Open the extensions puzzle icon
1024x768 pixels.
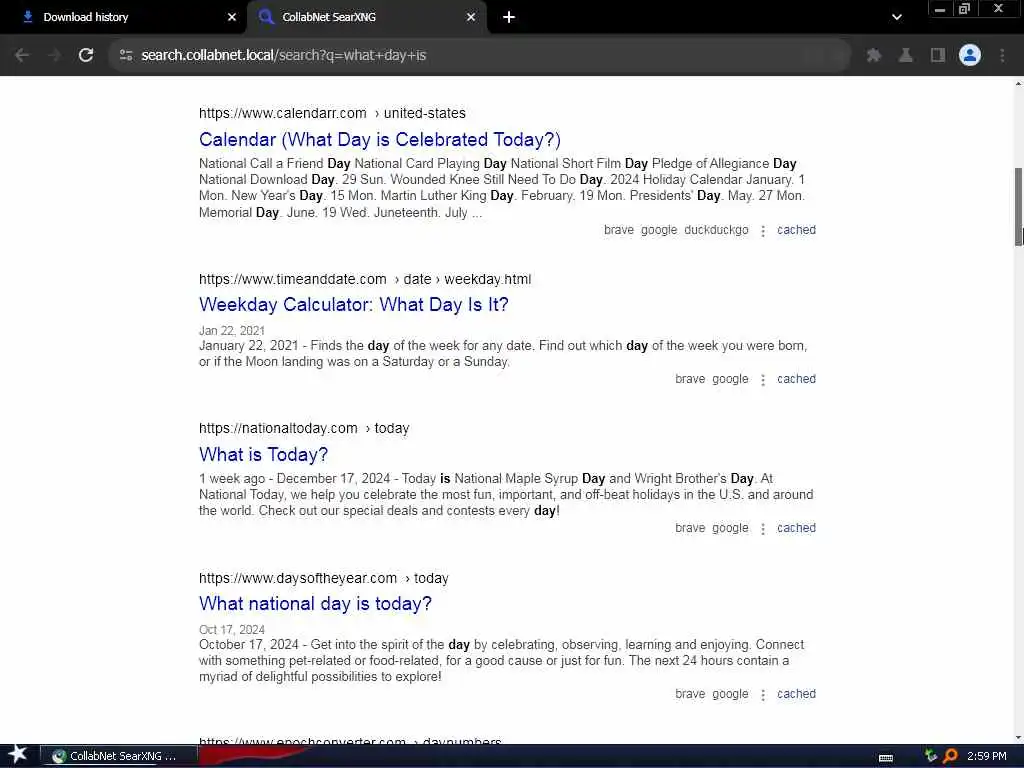874,56
